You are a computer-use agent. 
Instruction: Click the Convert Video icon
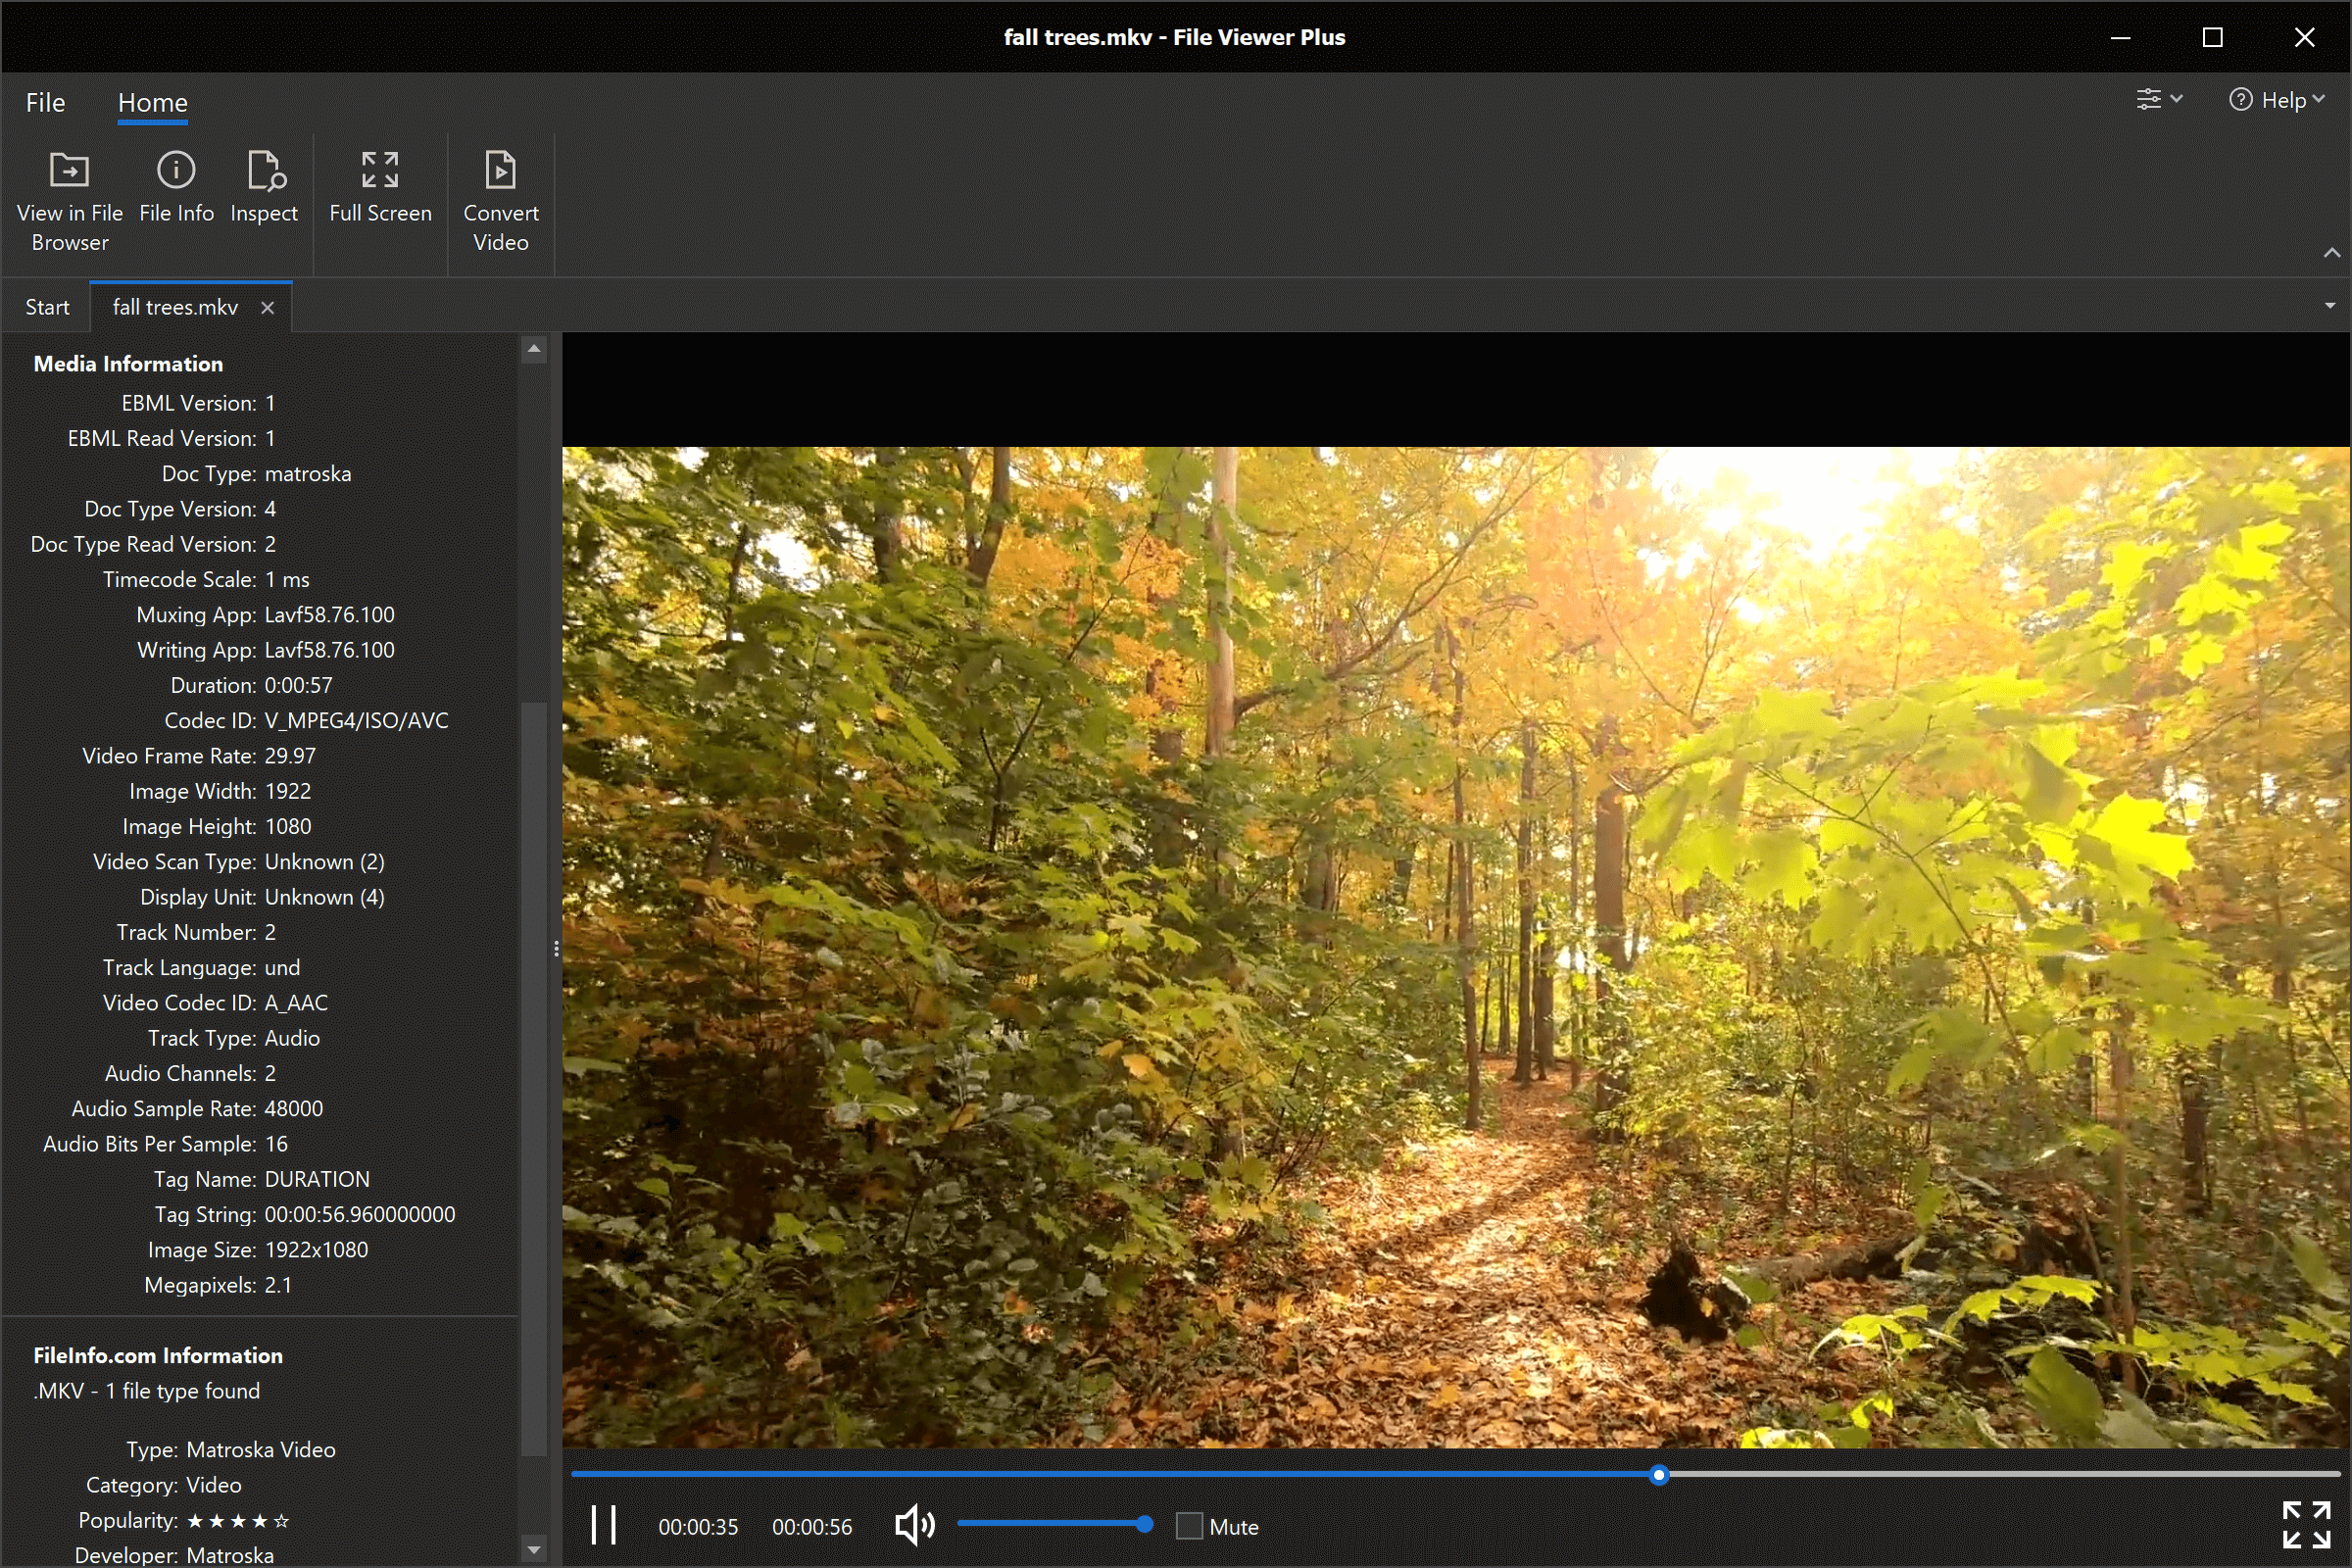pos(501,196)
